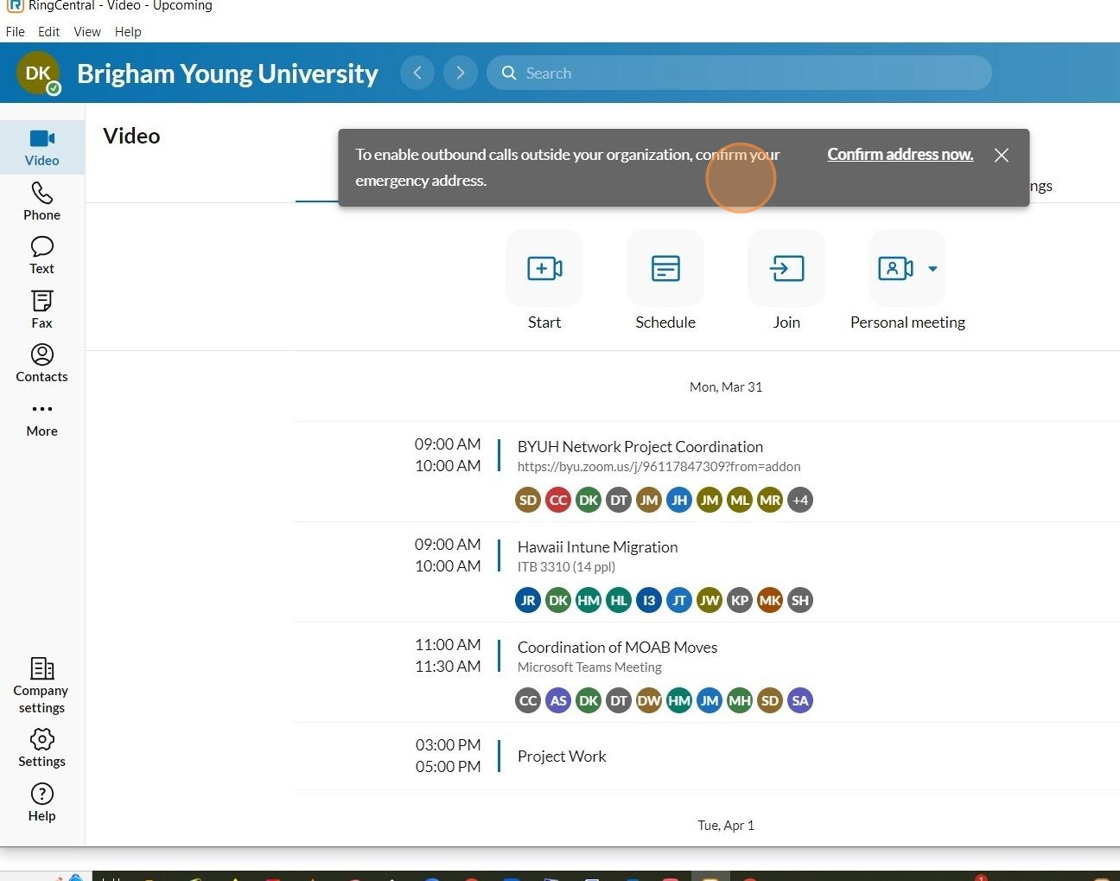Open the Text messaging section
This screenshot has height=881, width=1120.
pos(41,255)
